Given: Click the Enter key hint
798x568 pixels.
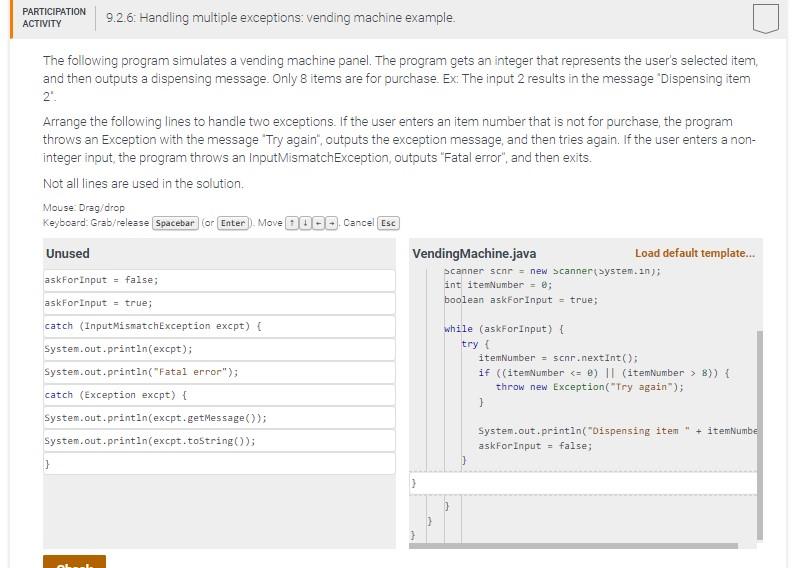Looking at the screenshot, I should pyautogui.click(x=233, y=223).
